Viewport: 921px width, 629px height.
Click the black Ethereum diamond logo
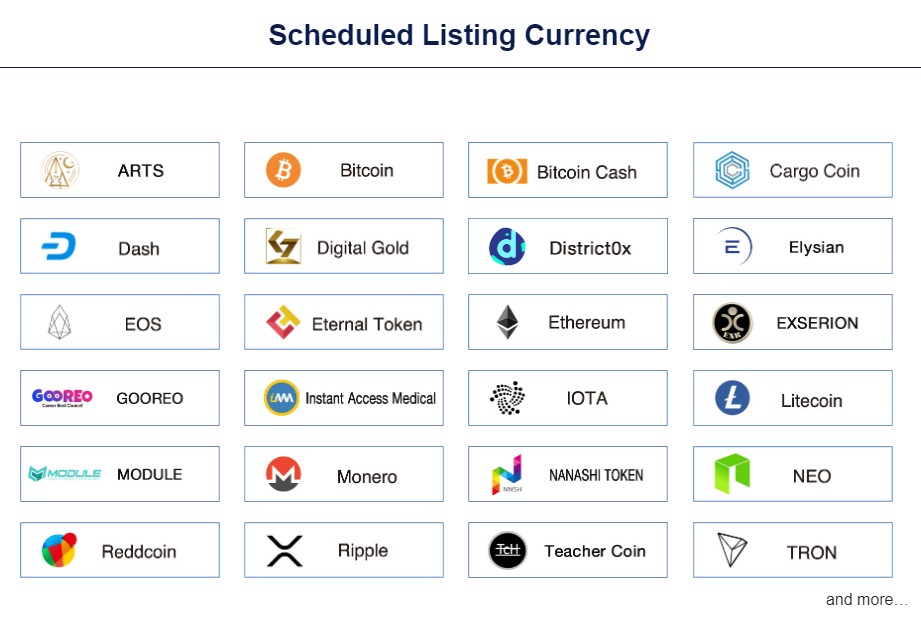[507, 322]
